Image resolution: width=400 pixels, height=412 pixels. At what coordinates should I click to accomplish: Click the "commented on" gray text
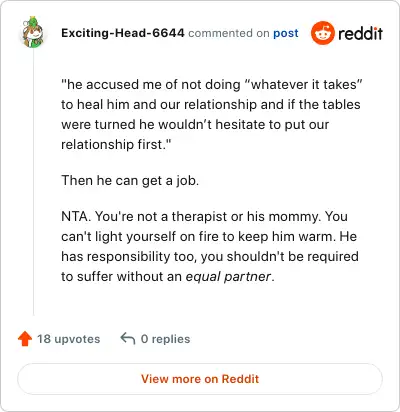click(229, 33)
